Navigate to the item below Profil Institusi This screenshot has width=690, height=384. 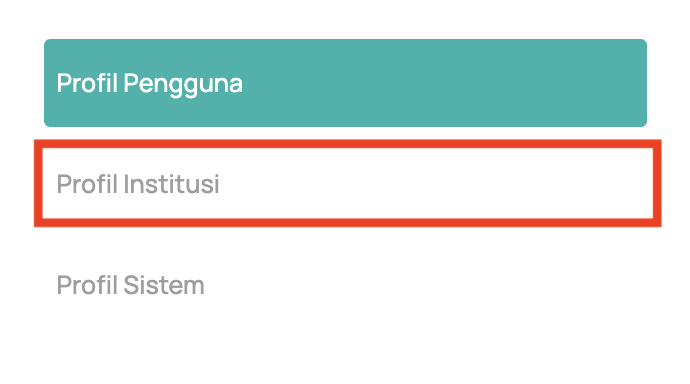(345, 285)
